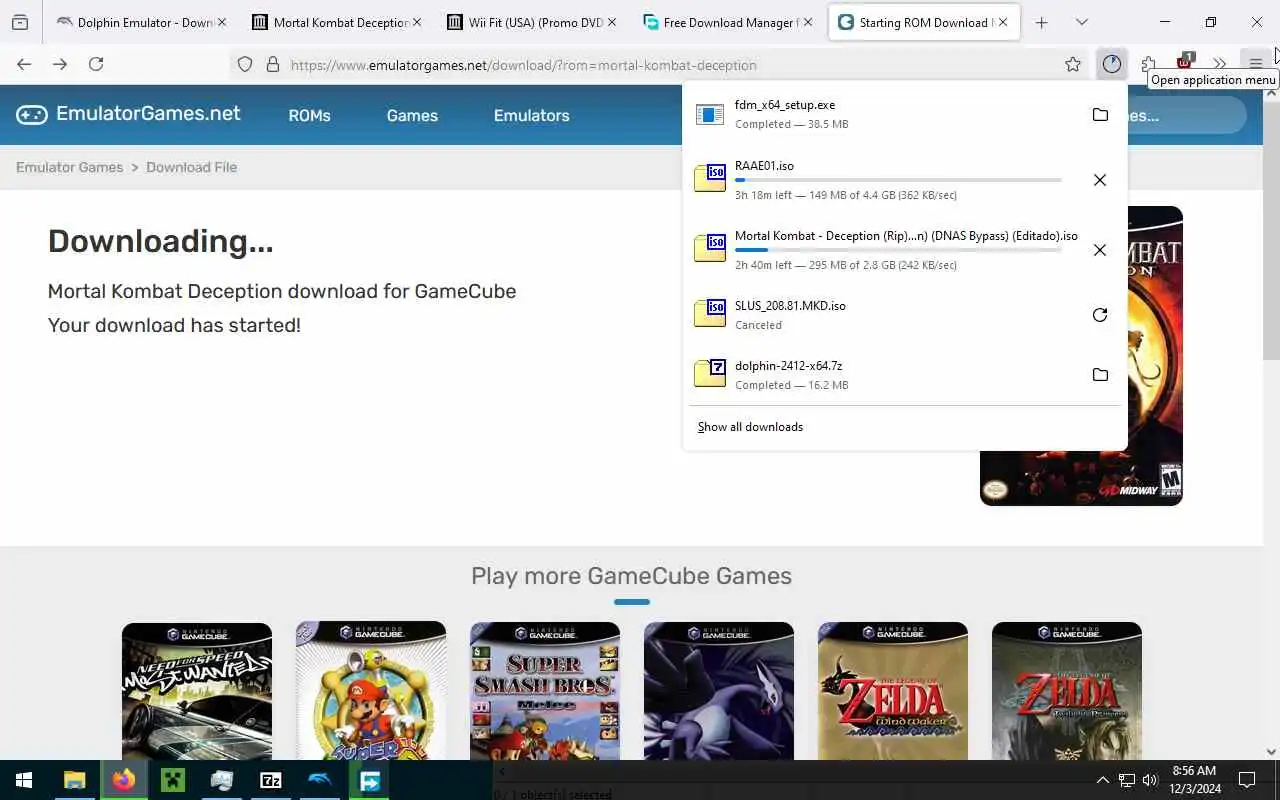
Task: Open Zelda Twilight Princess game cover
Action: tap(1067, 691)
